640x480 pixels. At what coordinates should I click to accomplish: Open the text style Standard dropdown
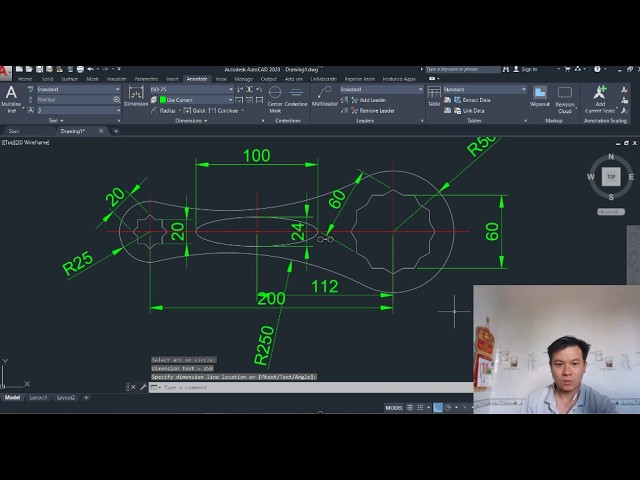tap(78, 89)
